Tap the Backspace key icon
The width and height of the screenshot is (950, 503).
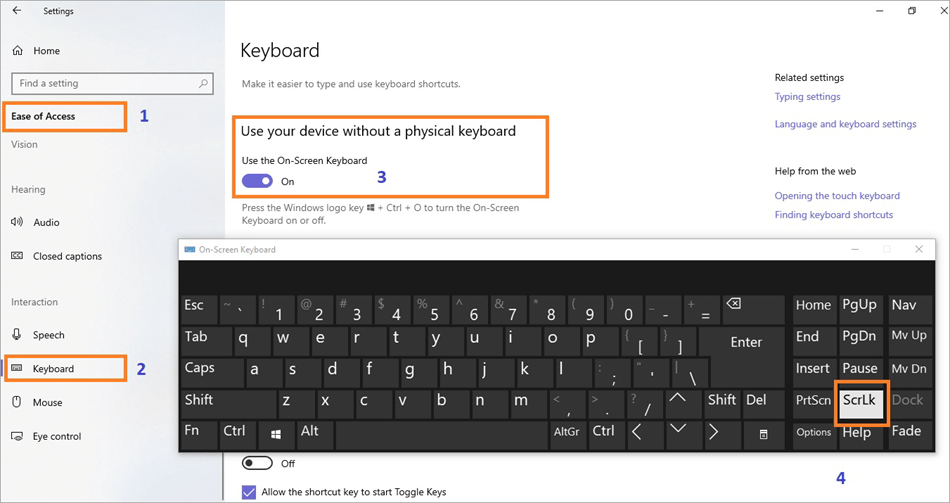[752, 310]
